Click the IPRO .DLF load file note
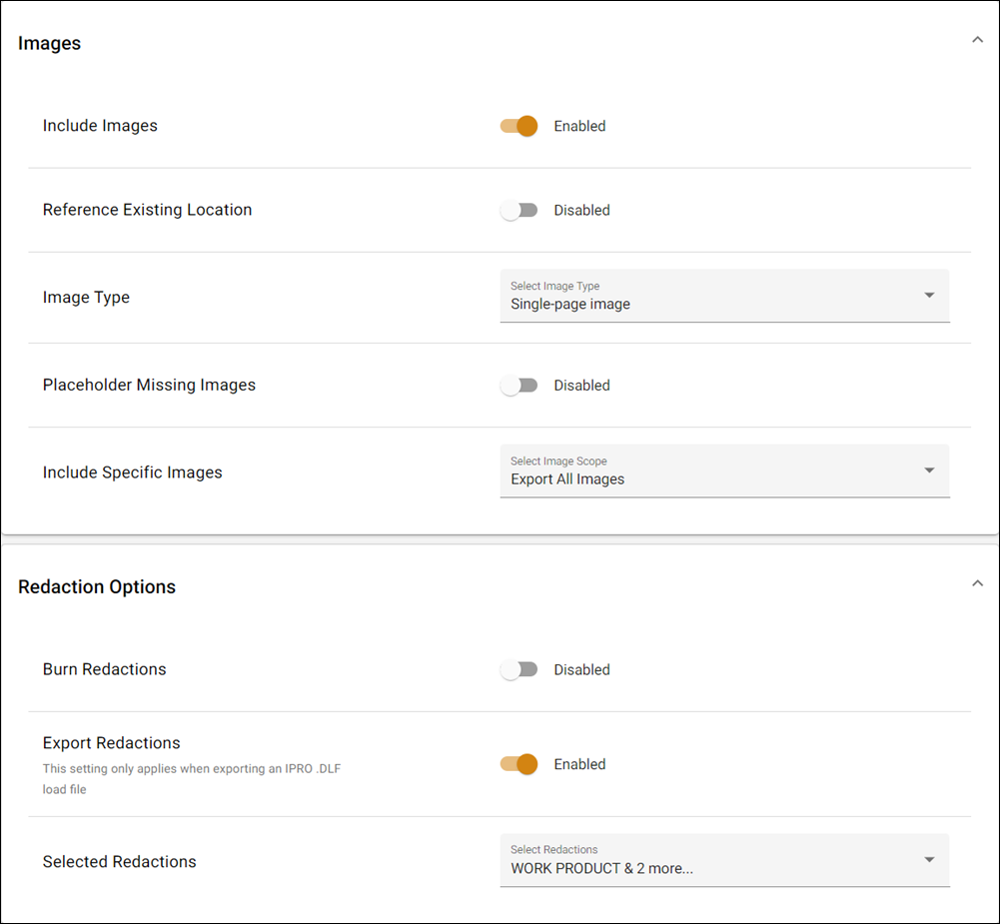1000x924 pixels. 190,778
